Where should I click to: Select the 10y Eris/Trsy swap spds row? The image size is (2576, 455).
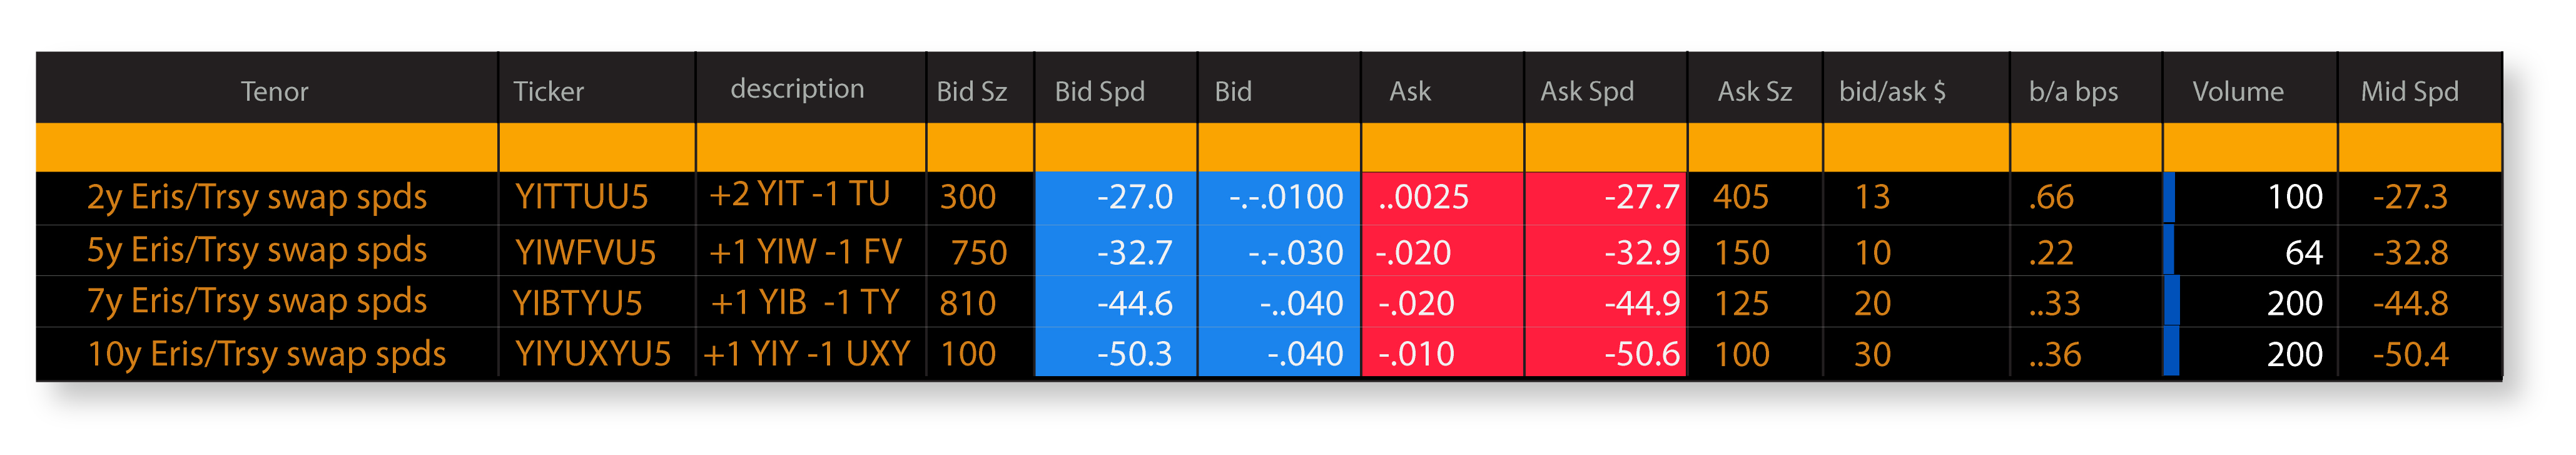[266, 354]
